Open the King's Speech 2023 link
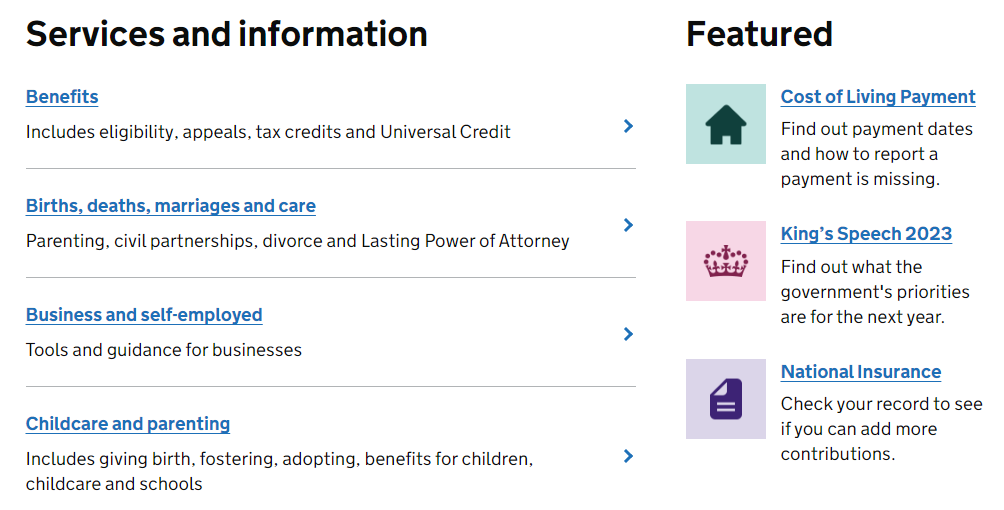Screen dimensions: 1004x510 click(866, 234)
